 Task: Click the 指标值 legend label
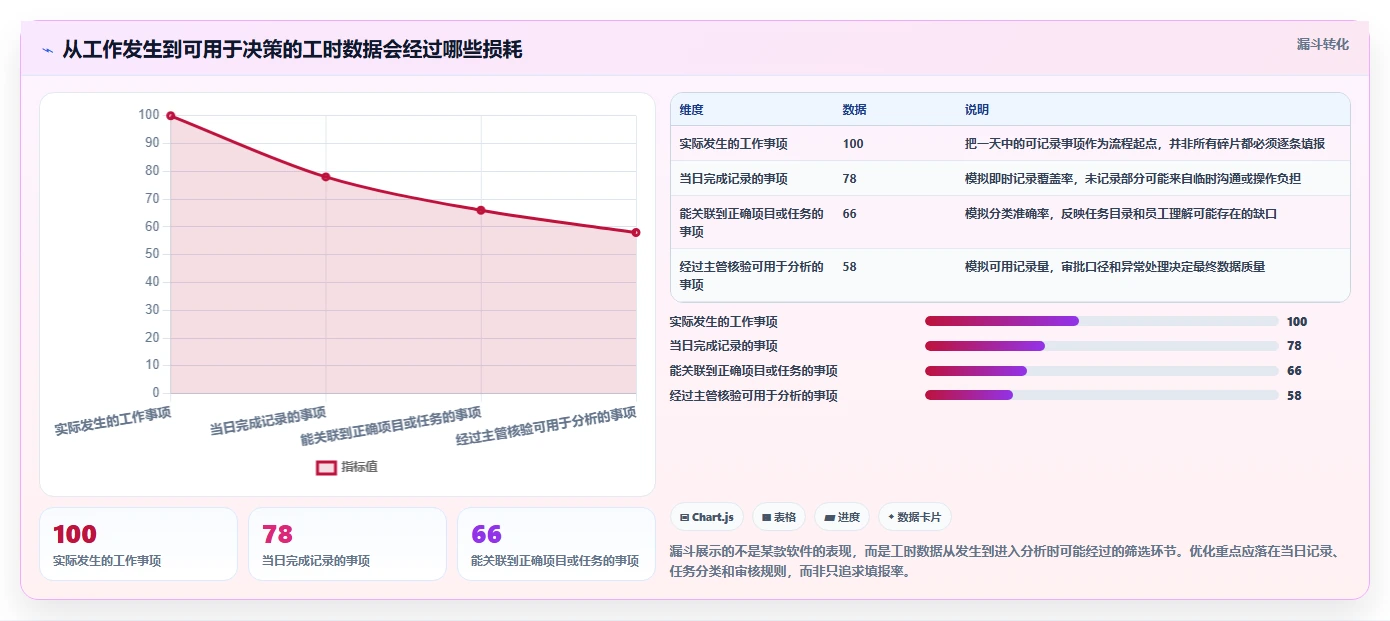tap(359, 467)
